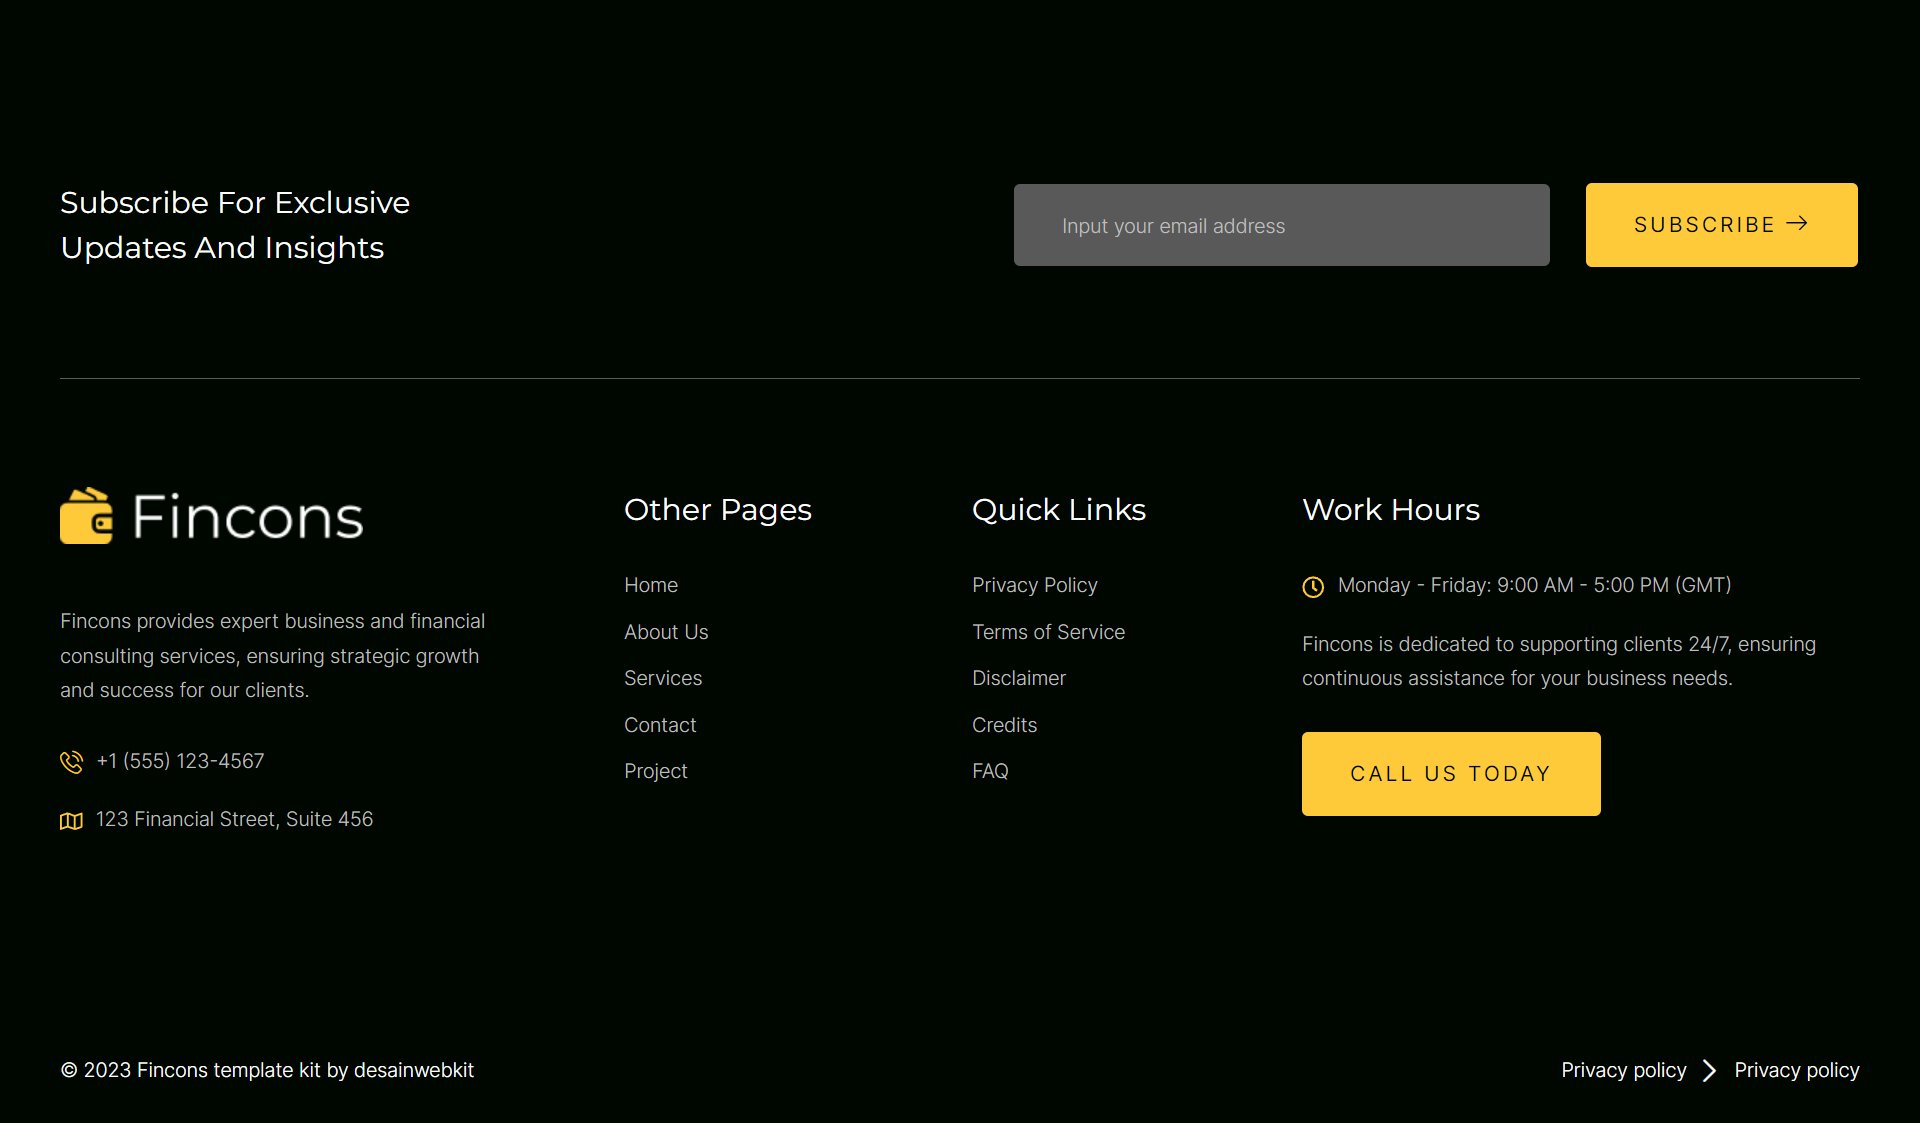The image size is (1920, 1123).
Task: Open the Disclaimer link
Action: pos(1019,678)
